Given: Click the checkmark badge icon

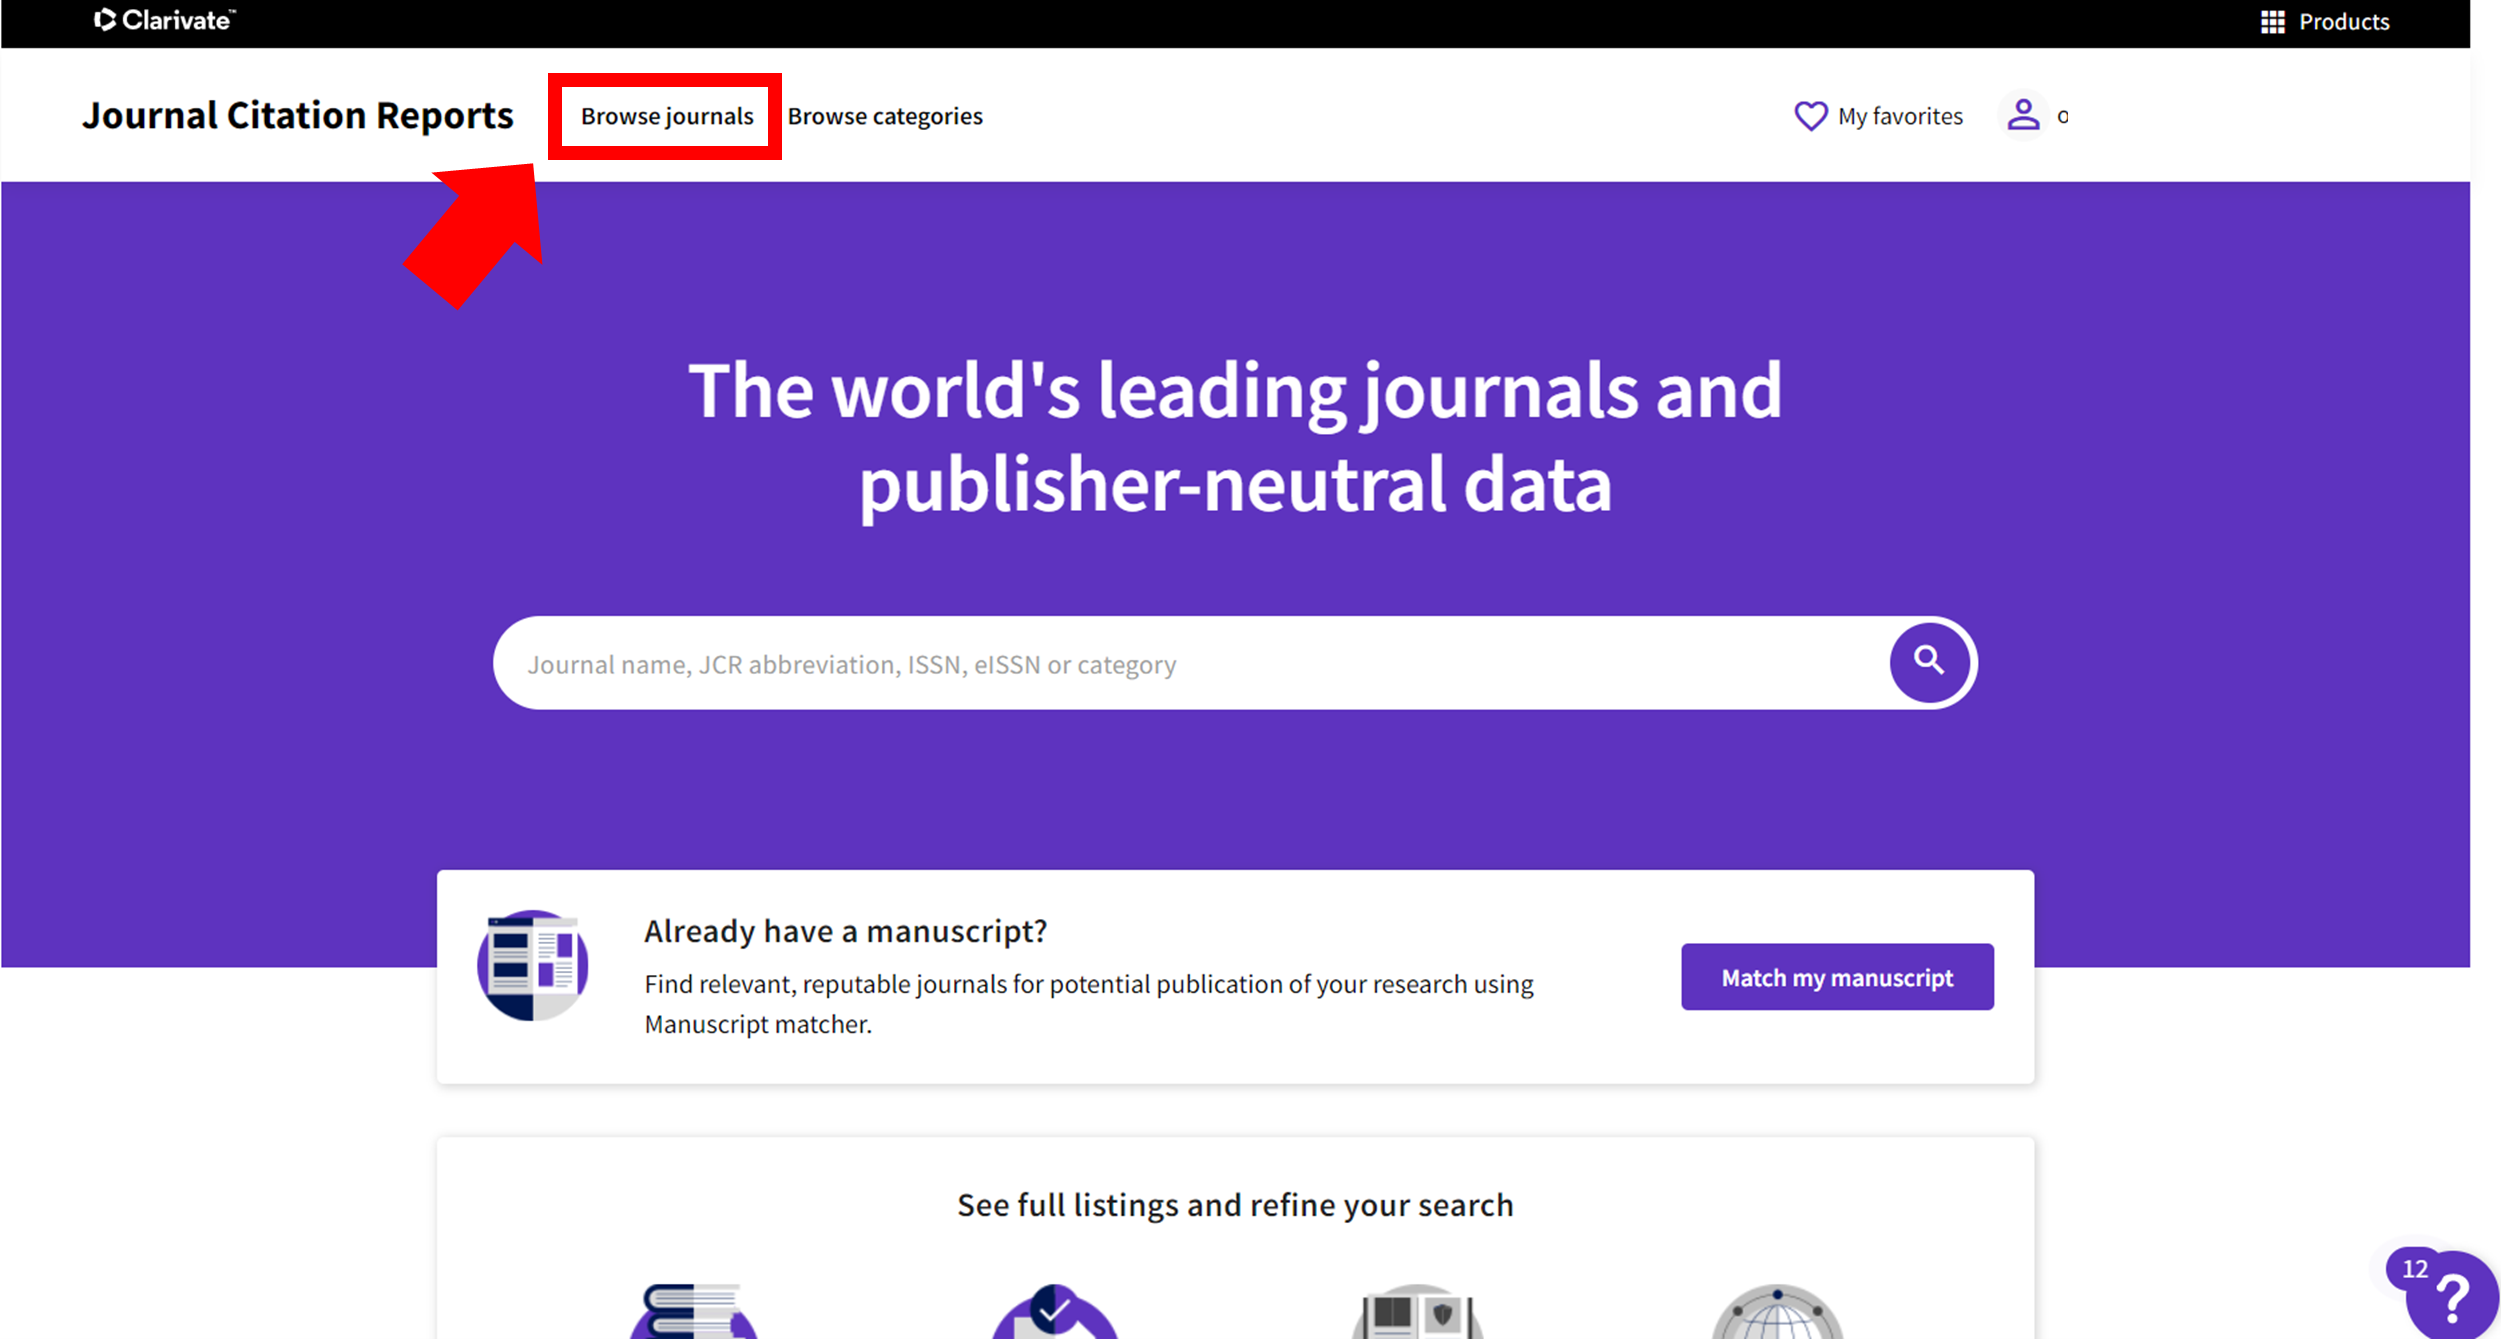Looking at the screenshot, I should click(x=1054, y=1311).
